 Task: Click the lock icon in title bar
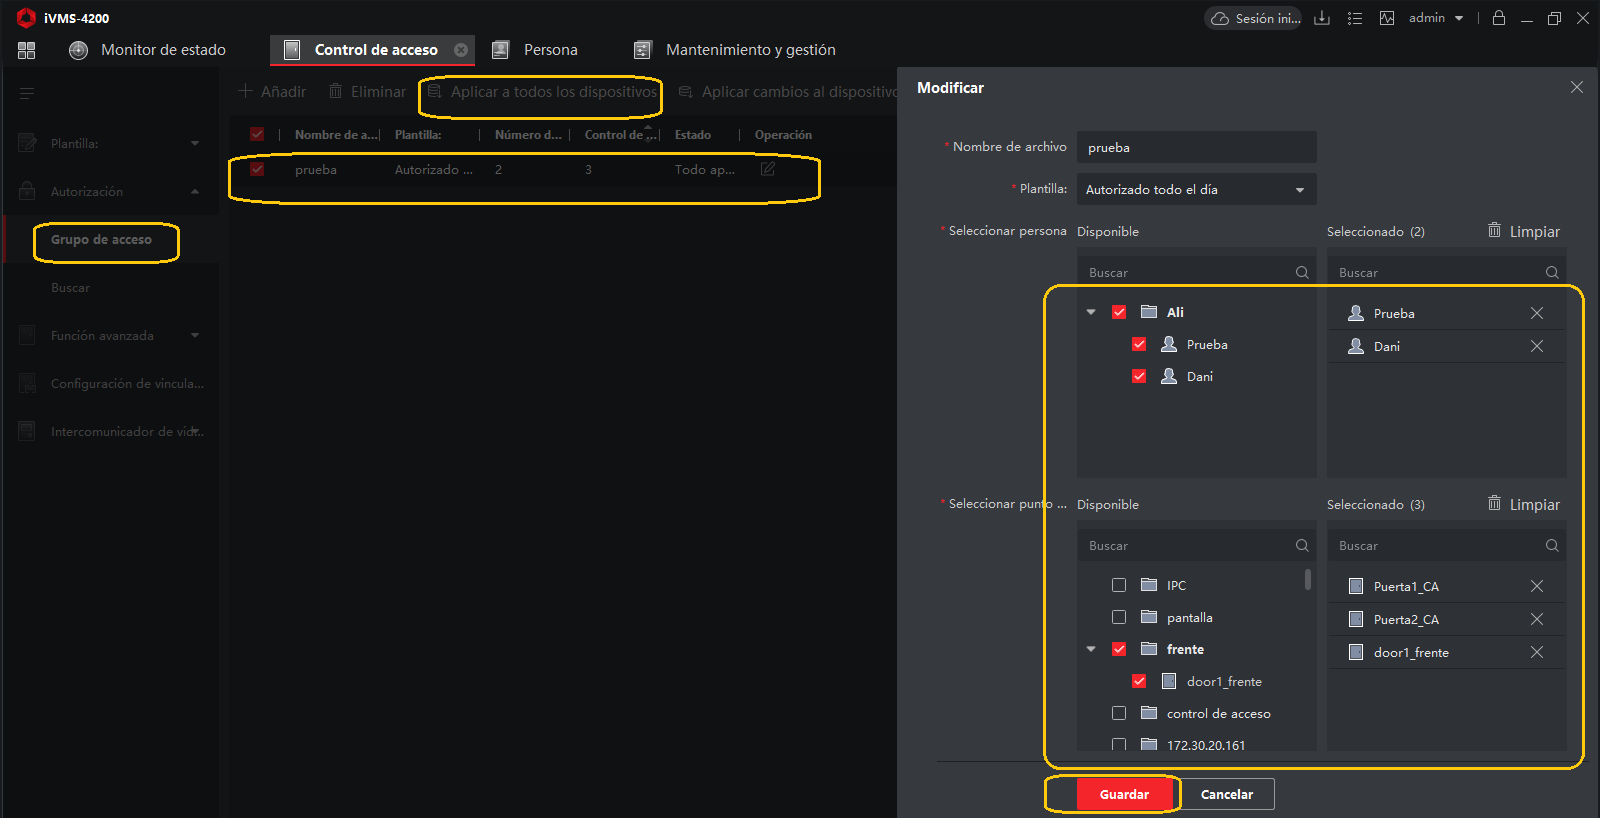pyautogui.click(x=1498, y=18)
